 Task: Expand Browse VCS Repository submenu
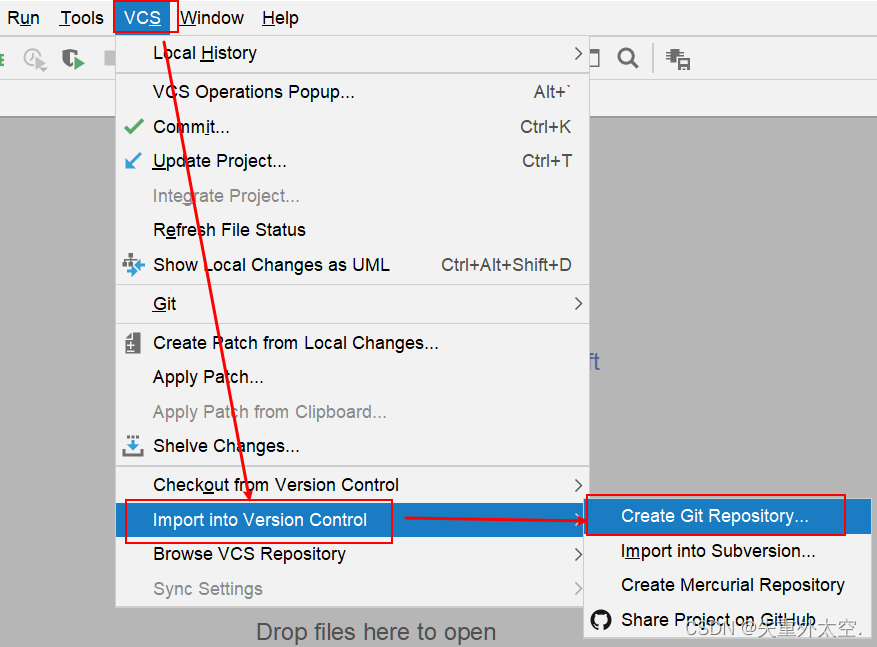point(350,554)
